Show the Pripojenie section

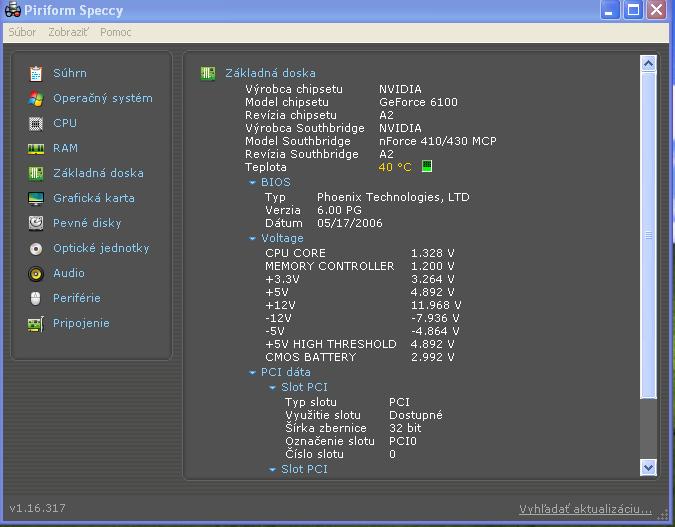[x=81, y=323]
